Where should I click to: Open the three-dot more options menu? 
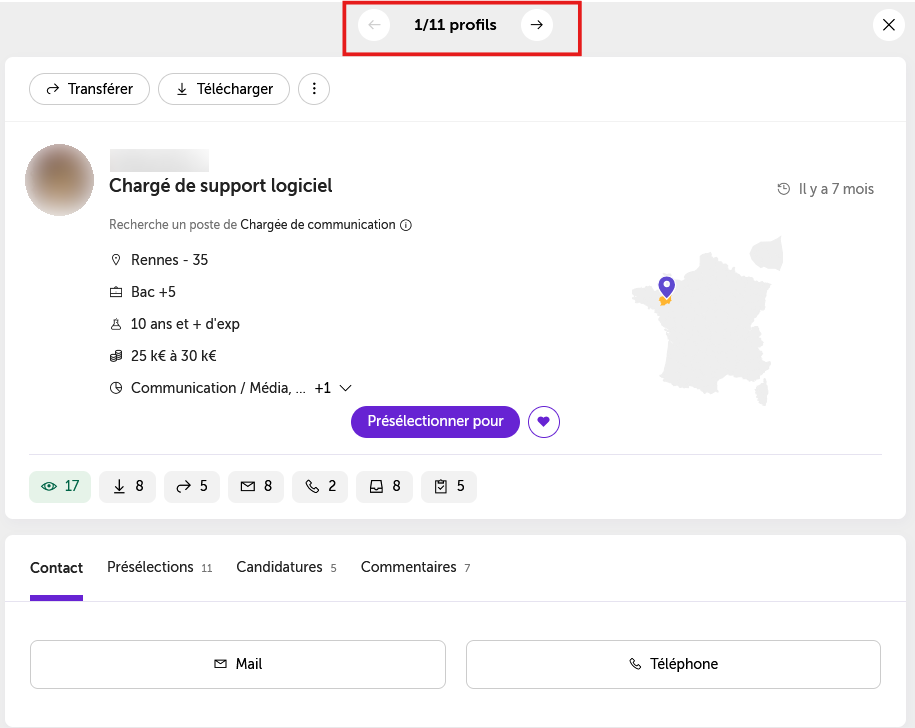coord(314,89)
